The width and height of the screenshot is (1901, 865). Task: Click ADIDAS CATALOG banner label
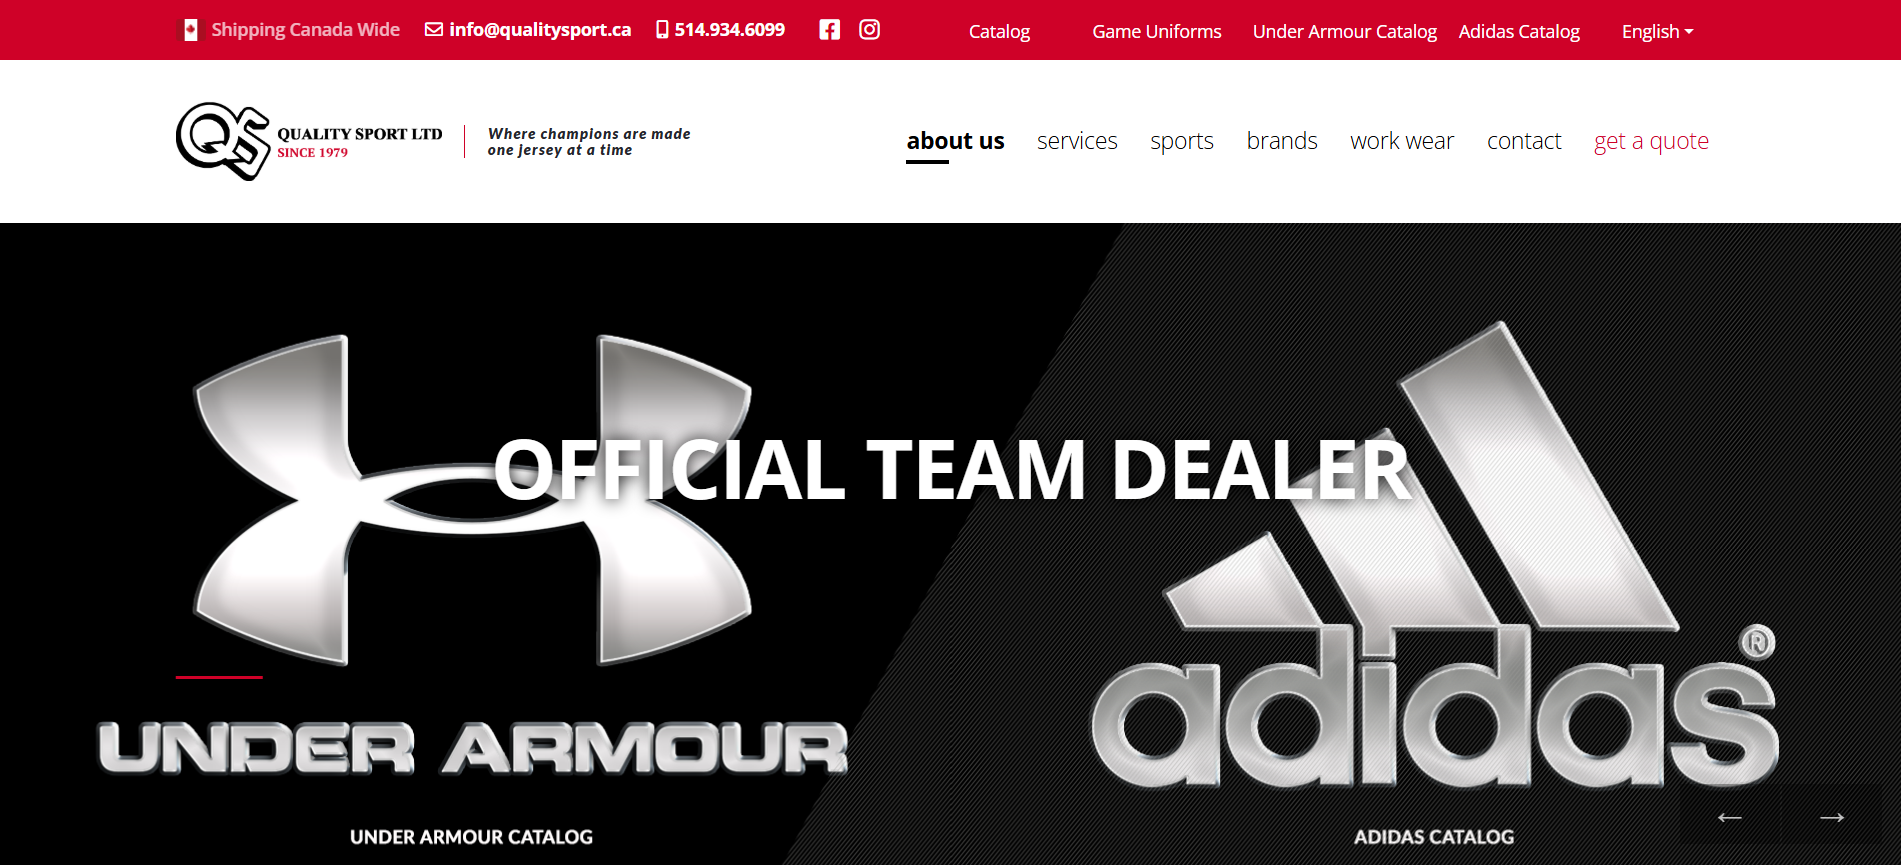(1434, 837)
